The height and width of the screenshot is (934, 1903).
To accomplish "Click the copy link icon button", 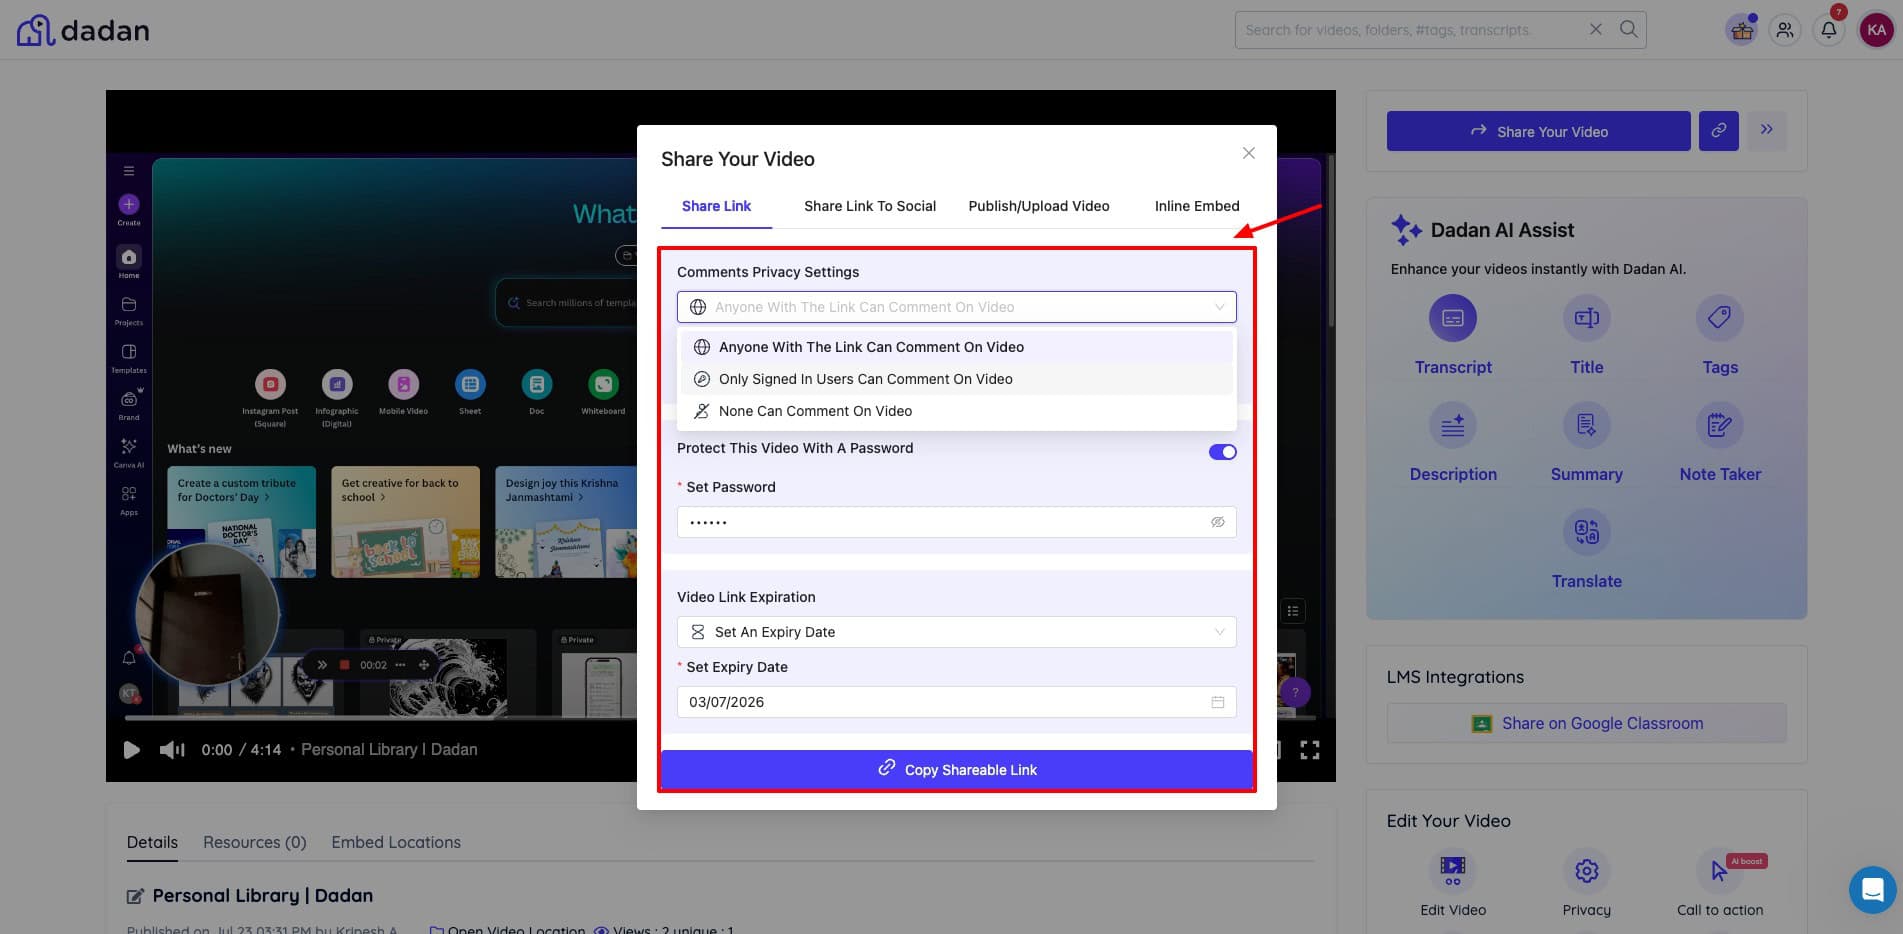I will (1718, 131).
